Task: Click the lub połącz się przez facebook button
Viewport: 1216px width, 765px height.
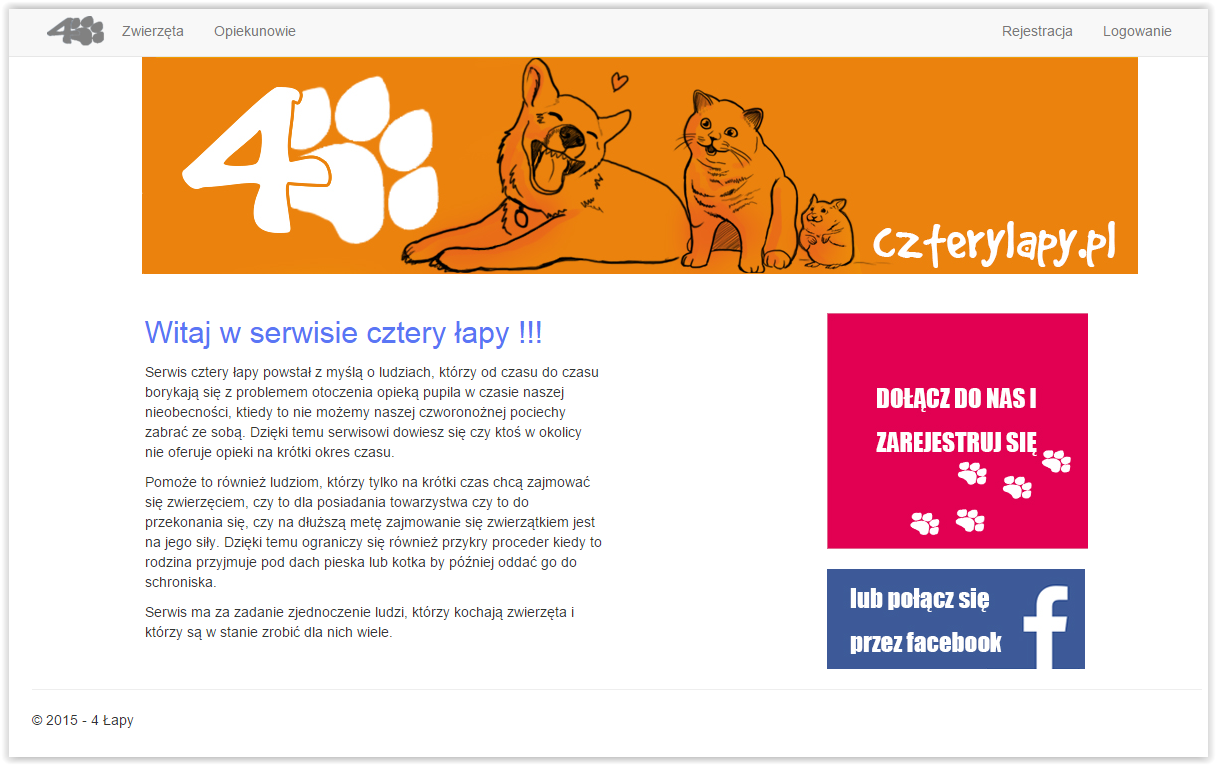Action: coord(956,619)
